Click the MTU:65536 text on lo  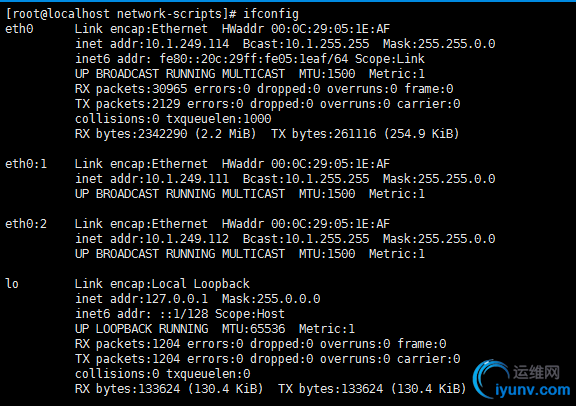click(x=253, y=328)
